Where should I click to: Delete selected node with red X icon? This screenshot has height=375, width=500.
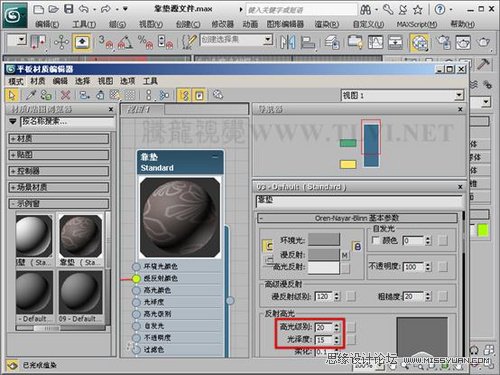click(x=65, y=95)
